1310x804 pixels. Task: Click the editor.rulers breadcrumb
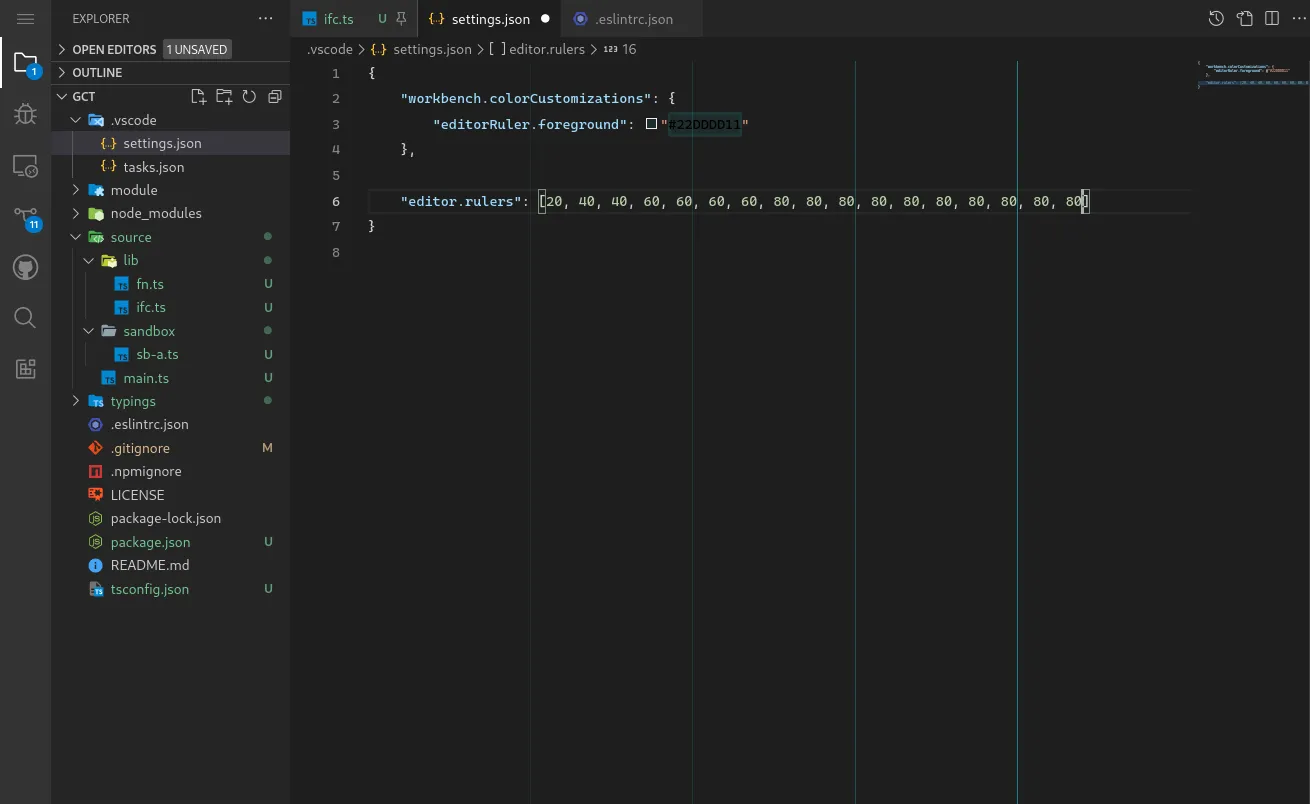[546, 49]
